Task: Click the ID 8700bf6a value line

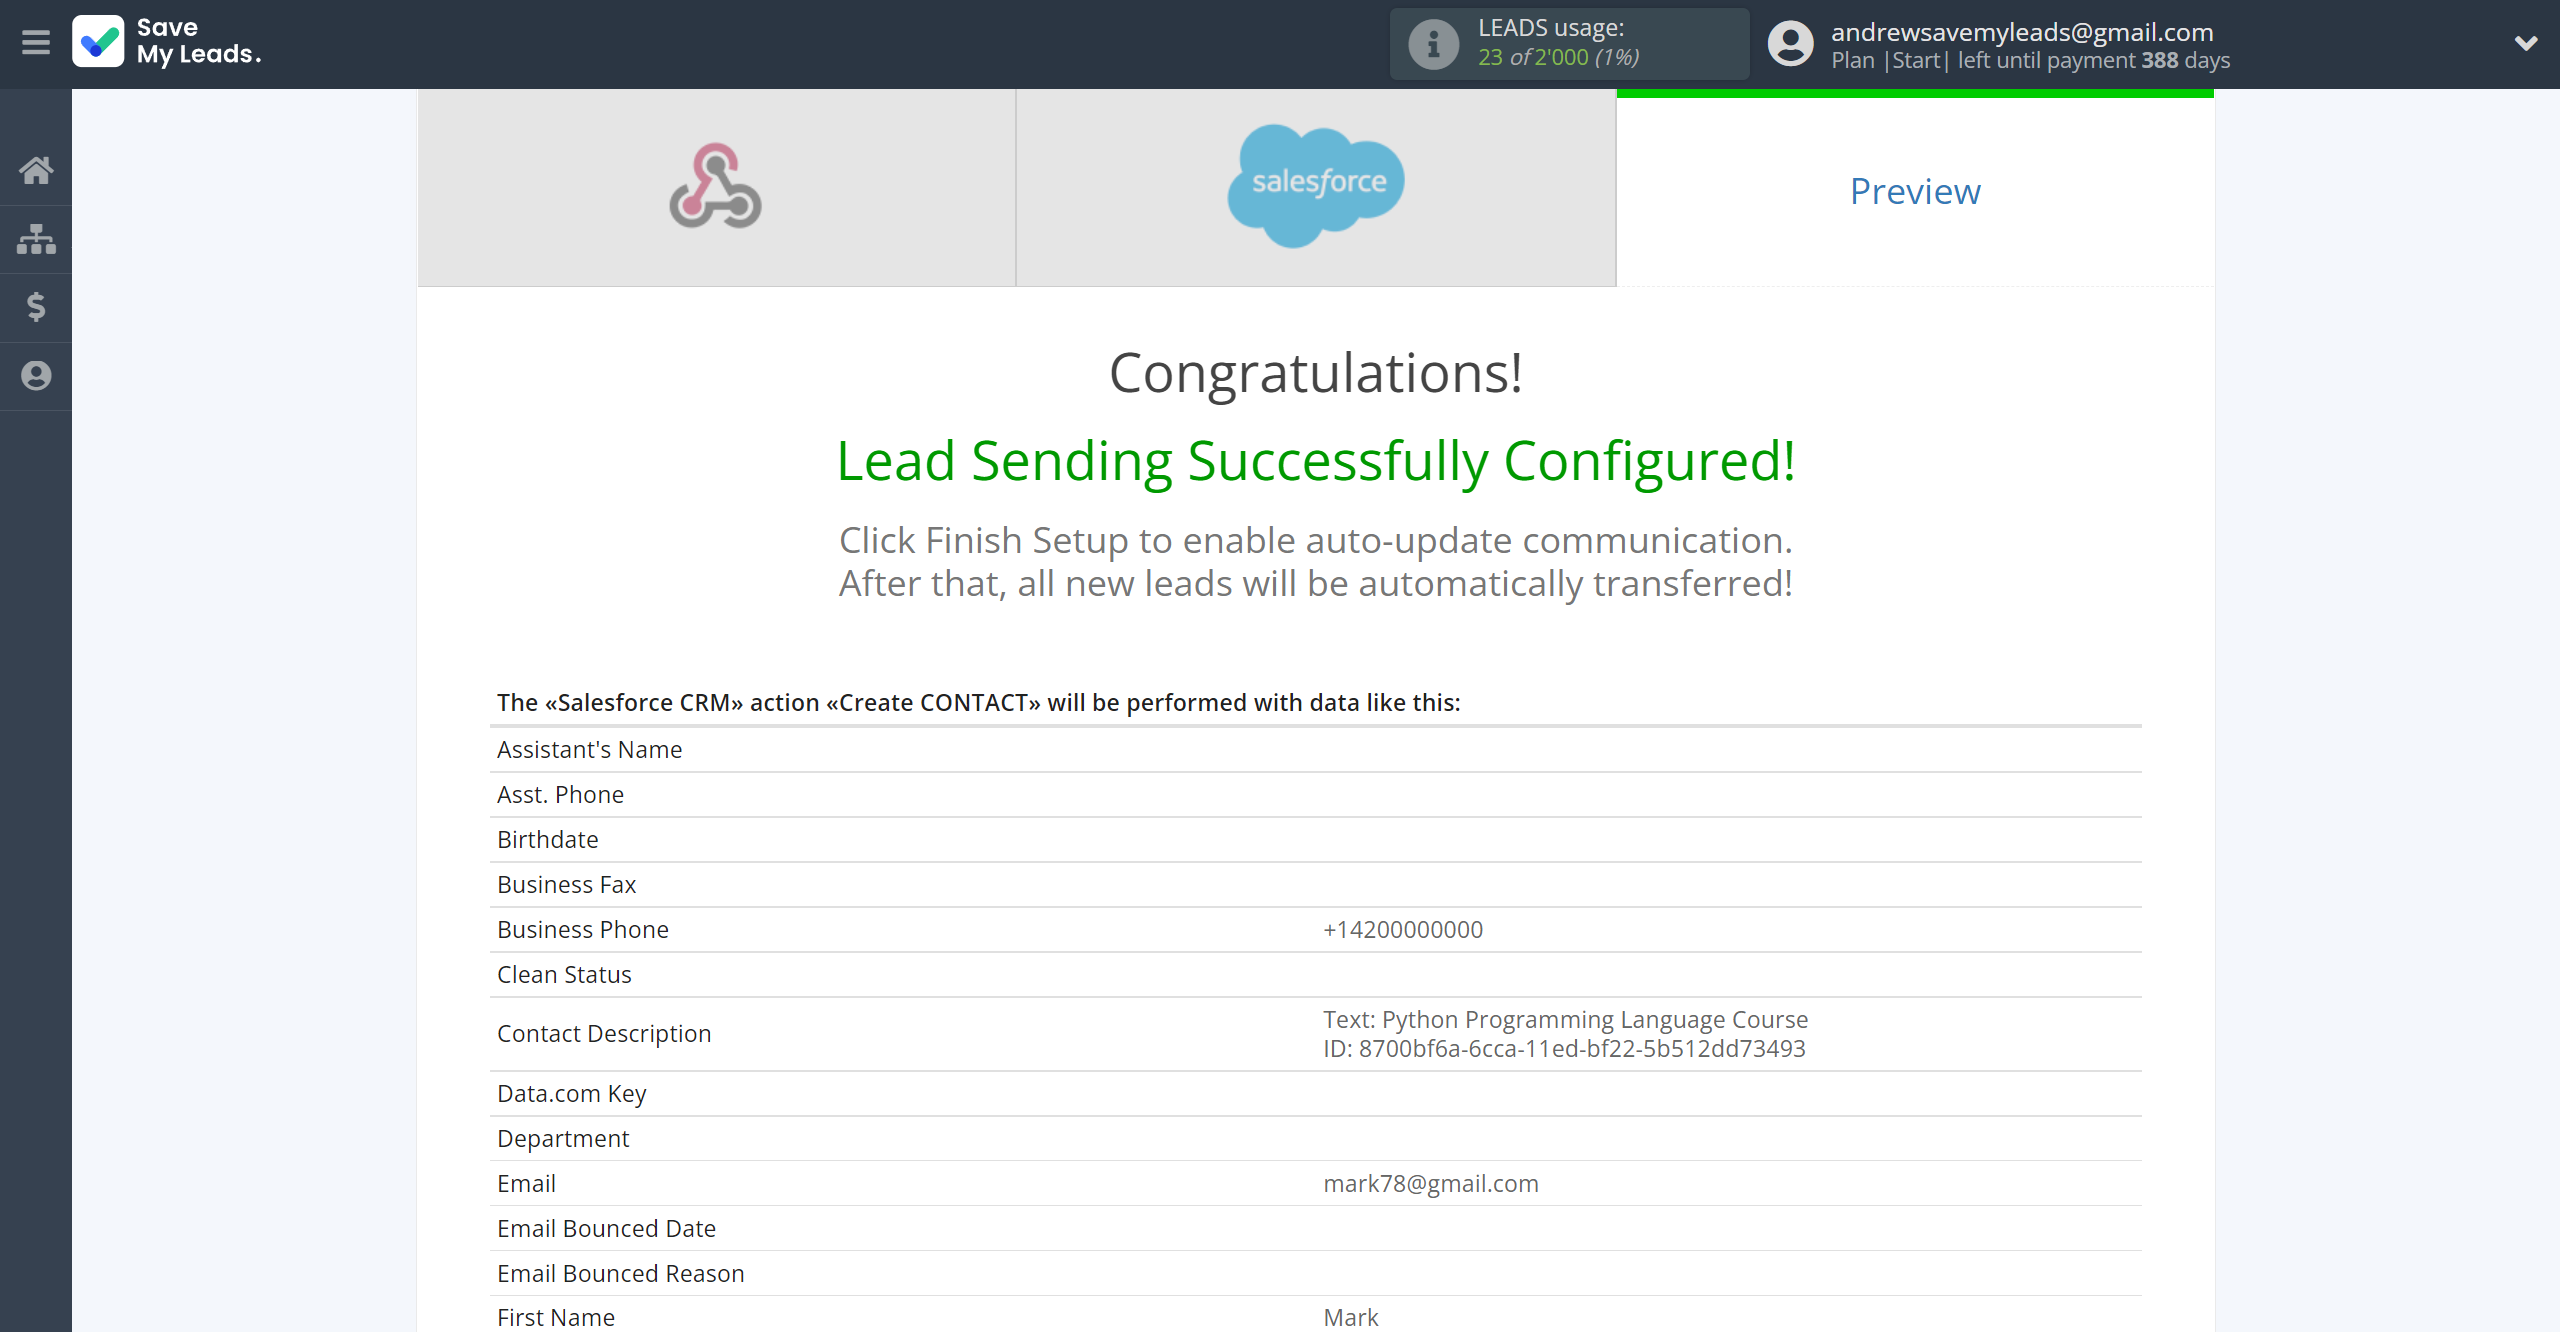Action: [1564, 1048]
